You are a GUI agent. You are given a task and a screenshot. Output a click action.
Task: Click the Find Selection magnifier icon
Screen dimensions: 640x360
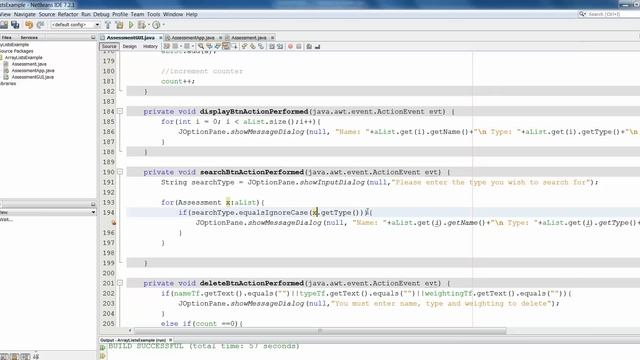[x=201, y=47]
